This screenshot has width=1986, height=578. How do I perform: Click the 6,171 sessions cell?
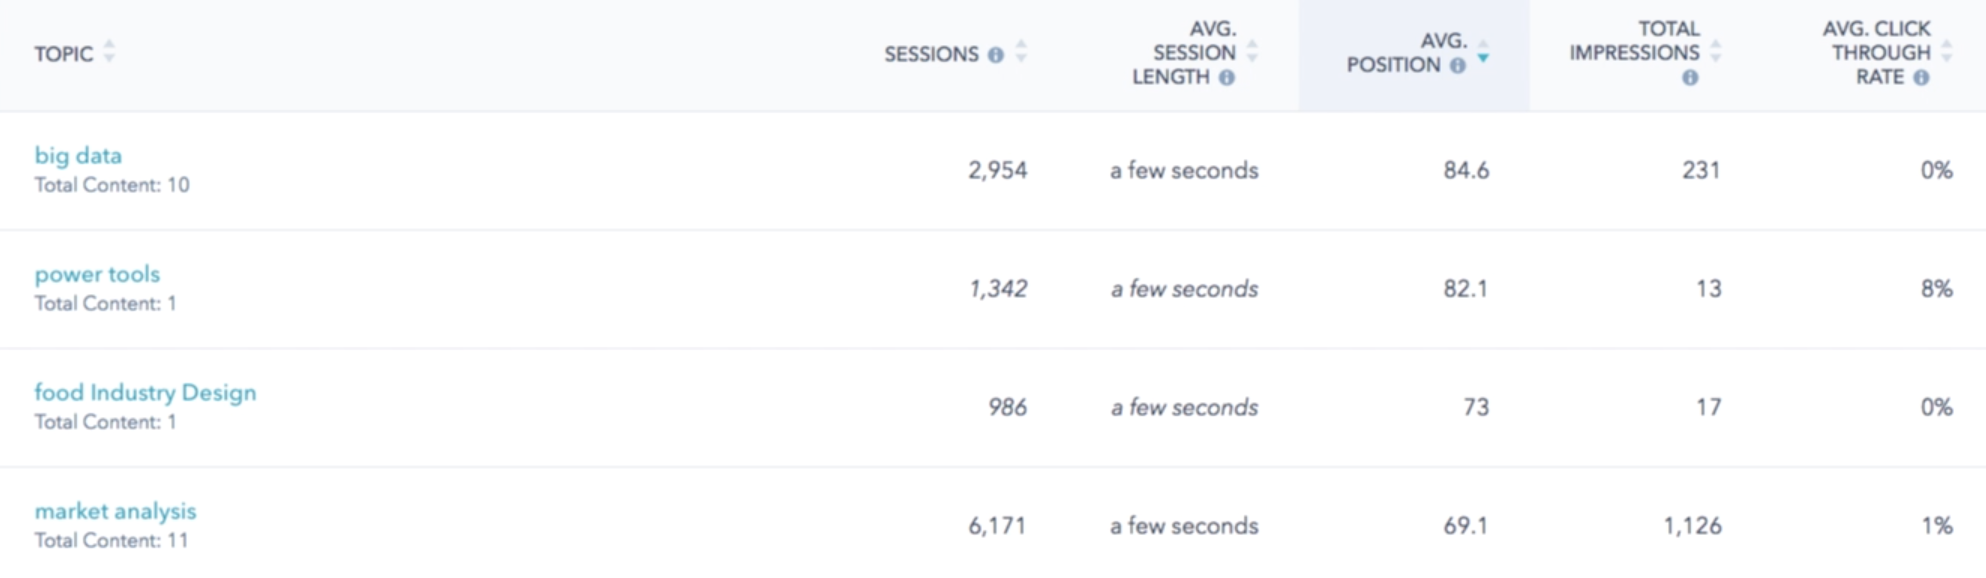pyautogui.click(x=997, y=526)
